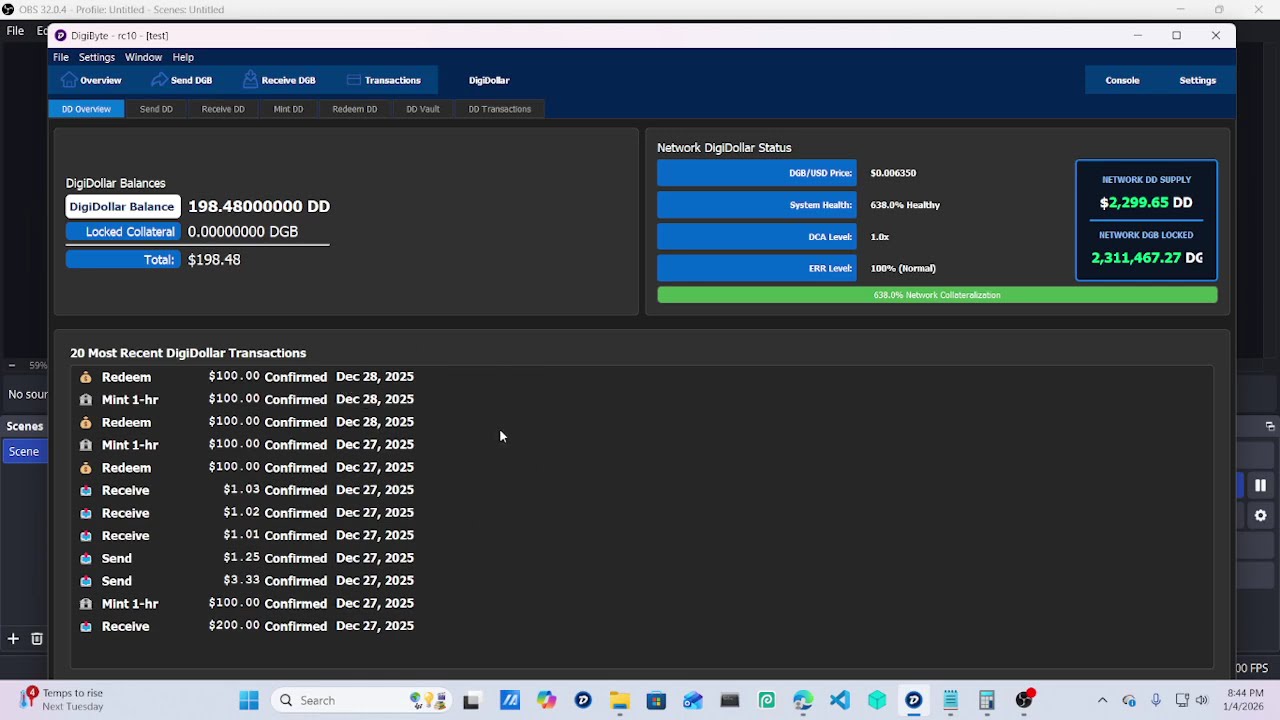Viewport: 1280px width, 720px height.
Task: Open Copilot from the taskbar
Action: tap(546, 700)
